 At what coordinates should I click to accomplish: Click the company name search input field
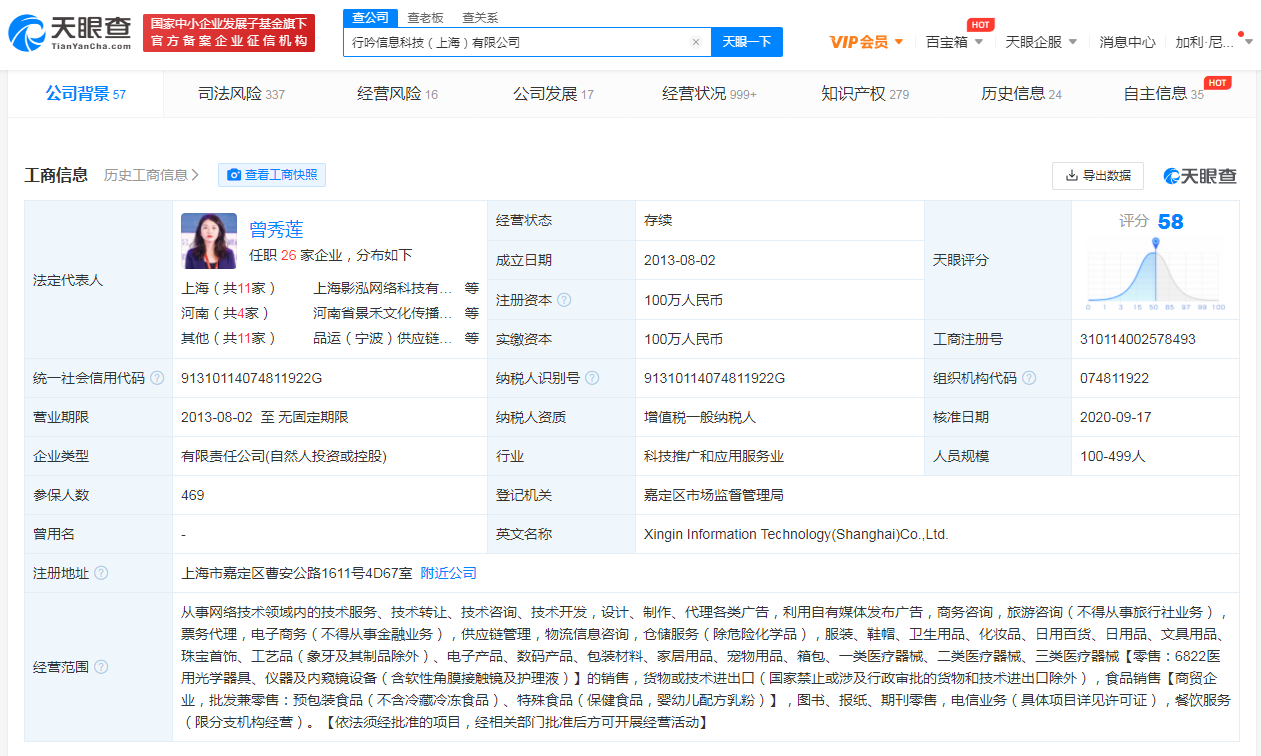[515, 42]
